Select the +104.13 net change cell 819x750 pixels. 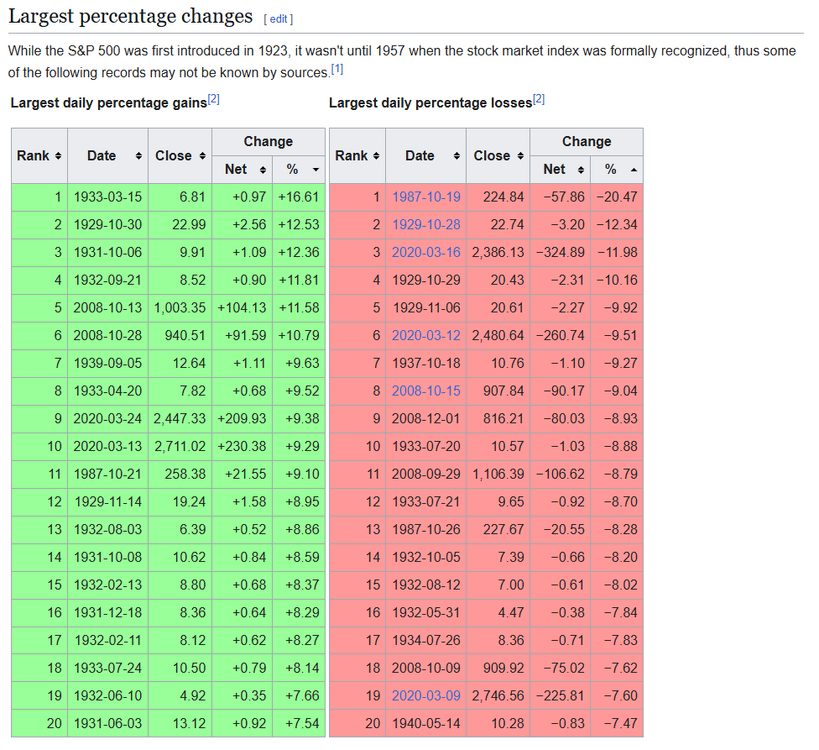coord(242,308)
